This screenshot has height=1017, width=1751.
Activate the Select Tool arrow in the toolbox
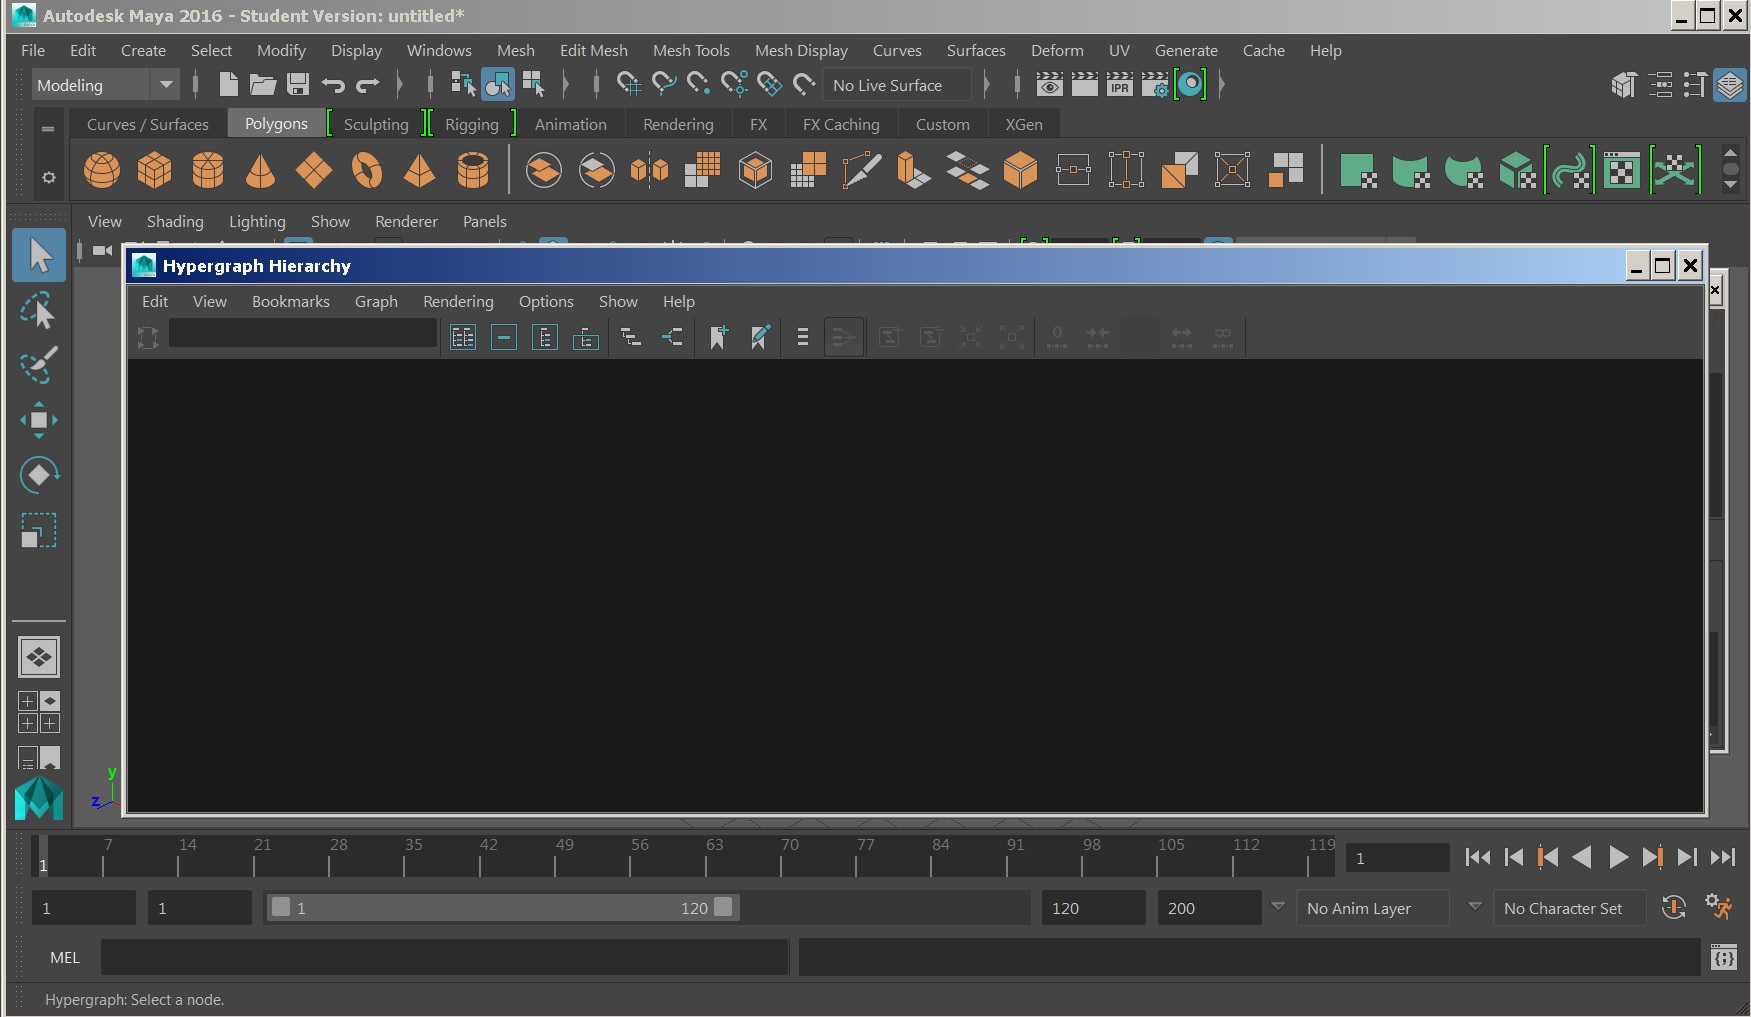point(38,255)
